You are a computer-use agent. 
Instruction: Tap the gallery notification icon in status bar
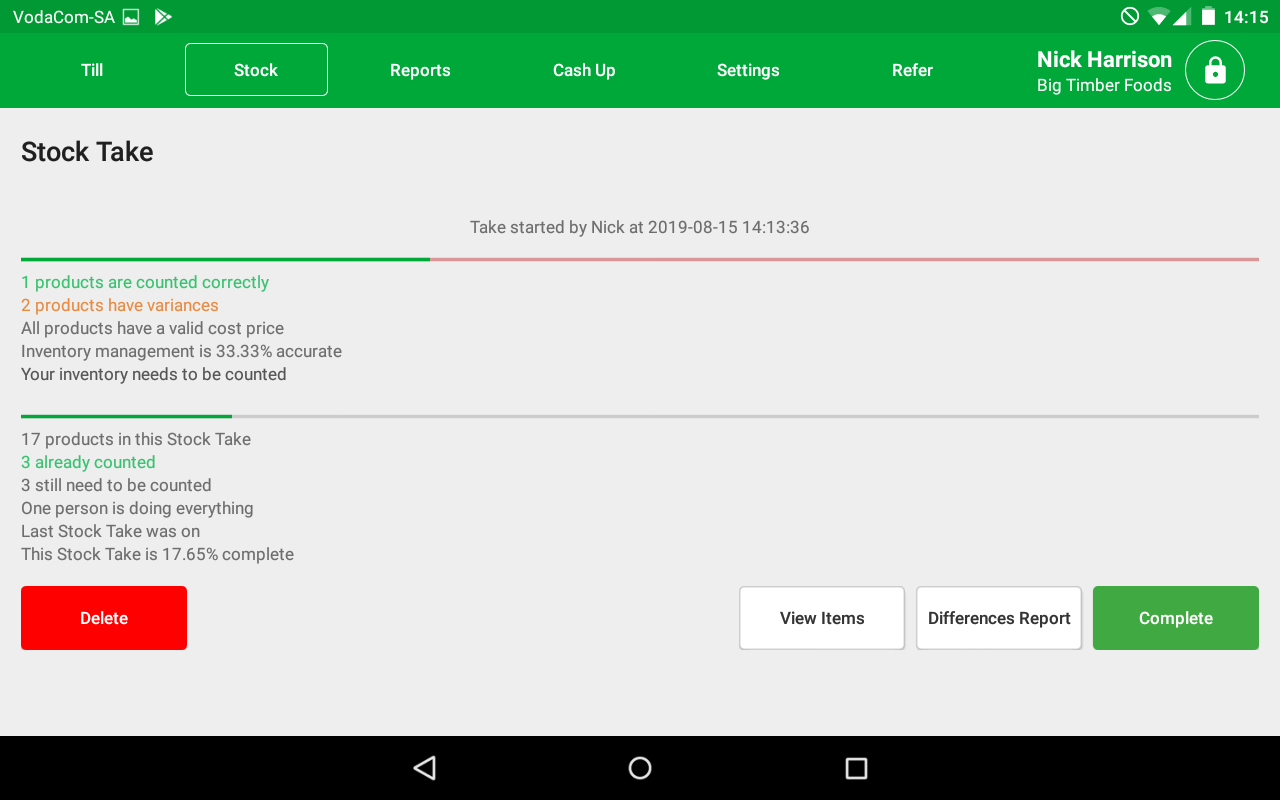[131, 17]
